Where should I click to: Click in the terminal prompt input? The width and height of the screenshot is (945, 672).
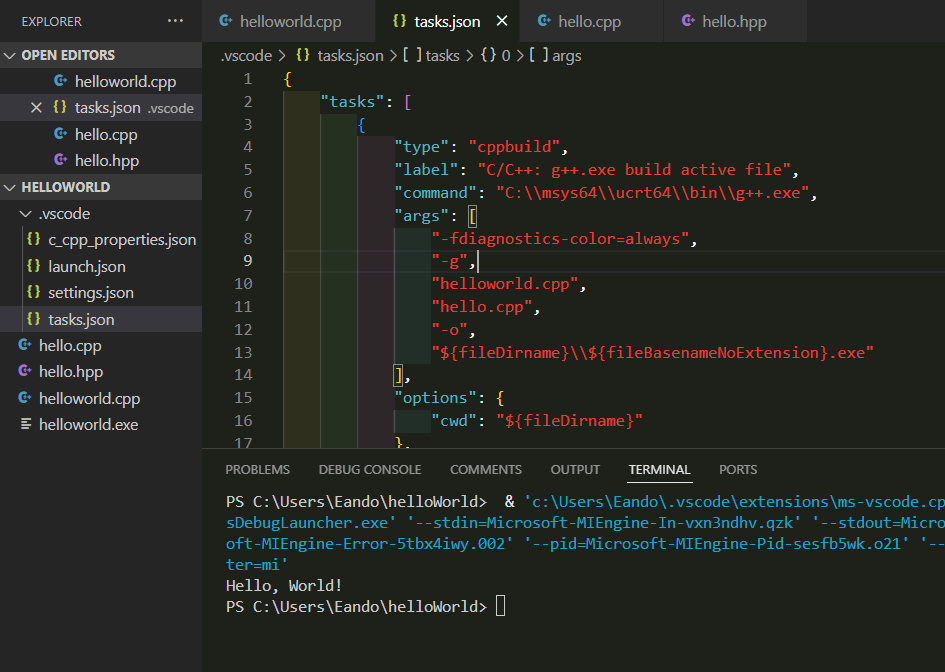pos(501,607)
